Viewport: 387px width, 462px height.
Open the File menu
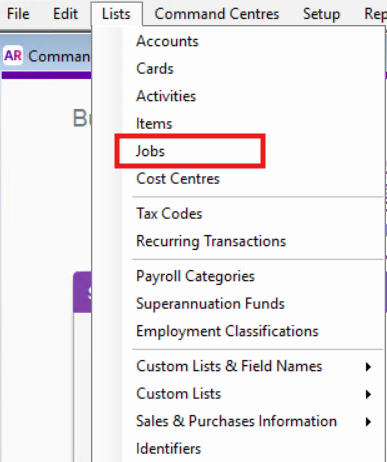[x=18, y=14]
